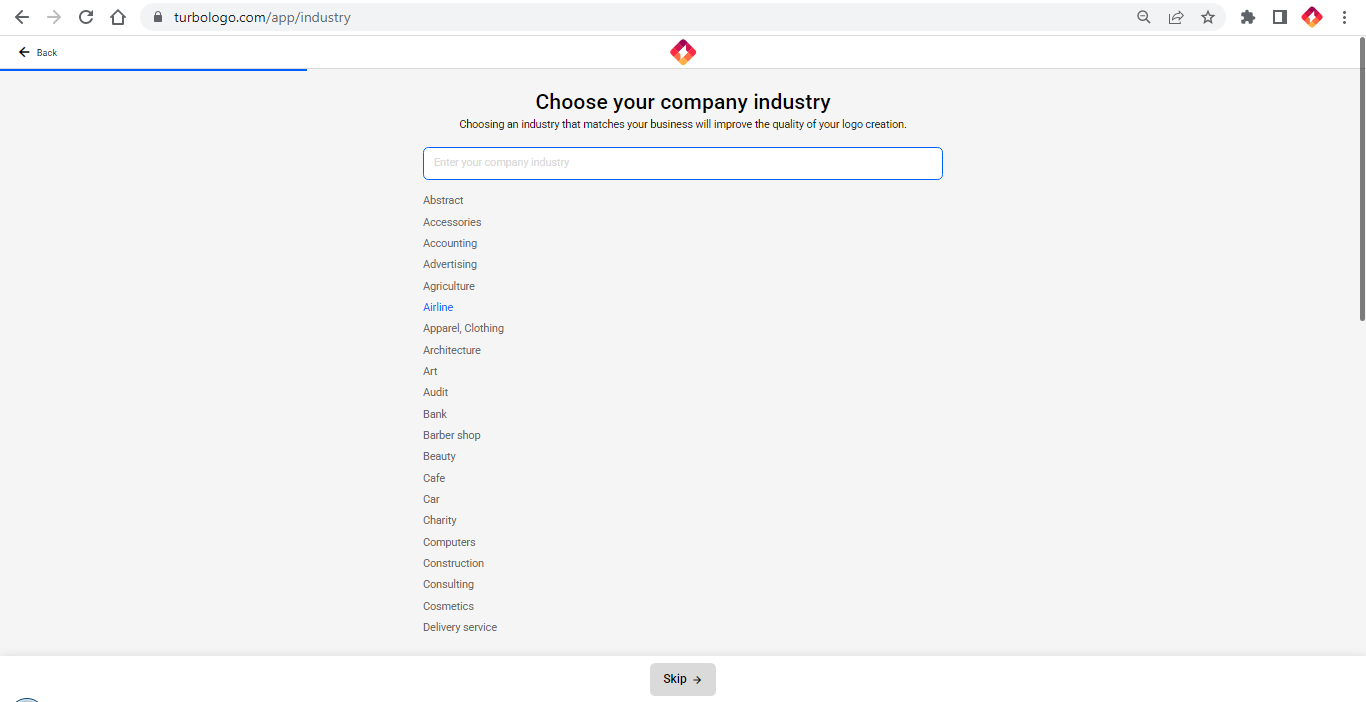Select the Airline industry option

click(x=438, y=307)
